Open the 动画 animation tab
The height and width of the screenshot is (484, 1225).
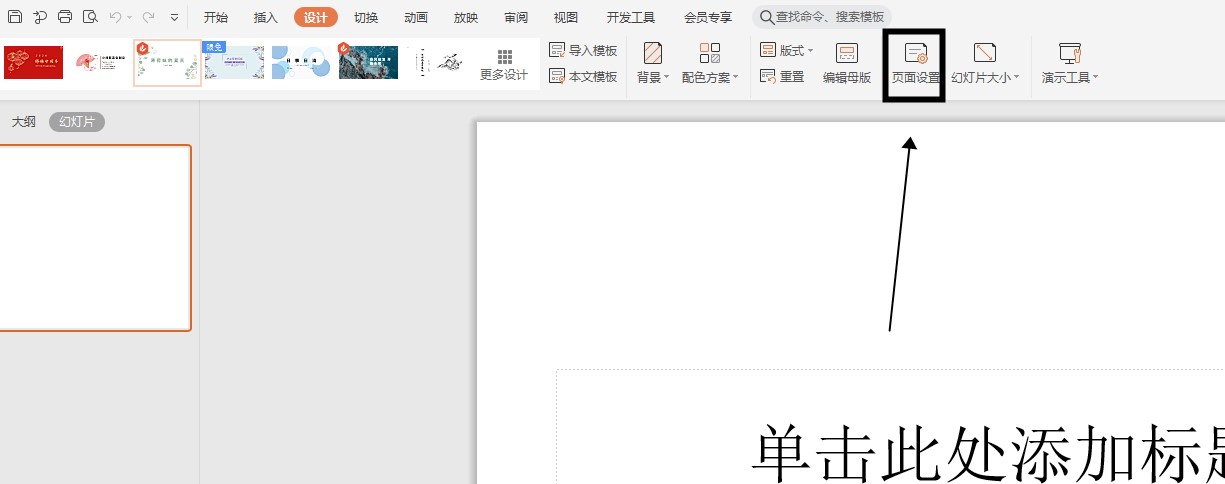point(416,17)
